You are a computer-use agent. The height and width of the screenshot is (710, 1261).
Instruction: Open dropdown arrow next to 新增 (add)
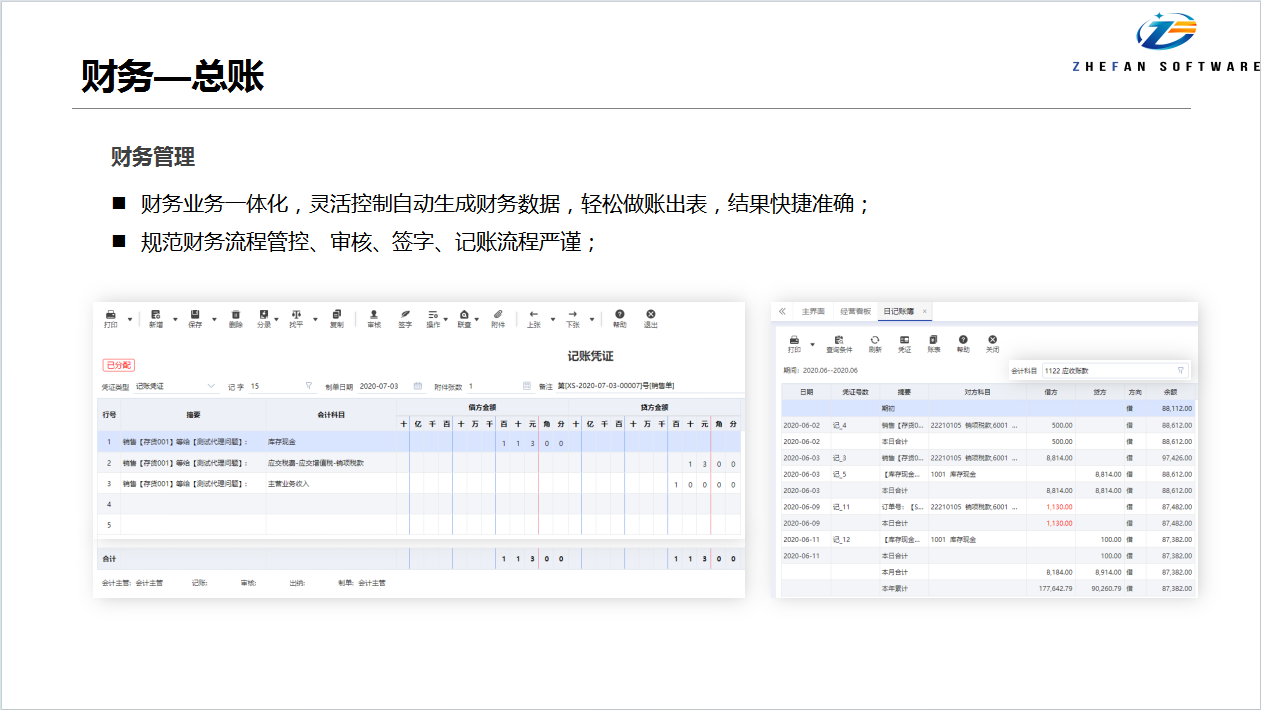tap(175, 320)
